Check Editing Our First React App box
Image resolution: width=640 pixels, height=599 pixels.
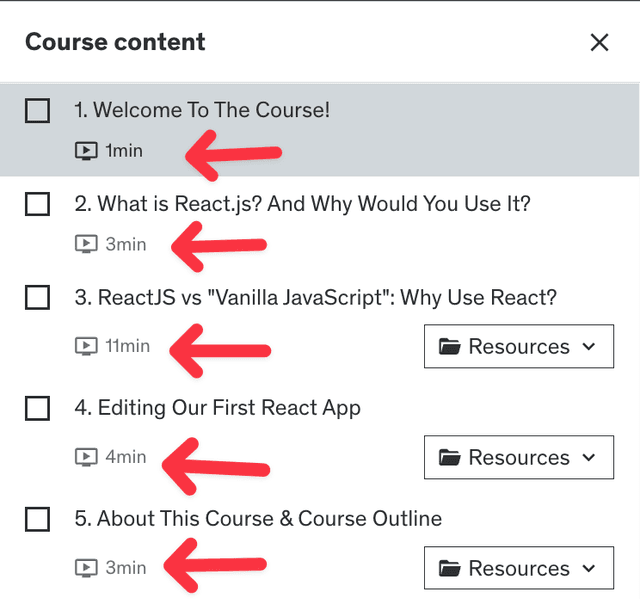37,408
